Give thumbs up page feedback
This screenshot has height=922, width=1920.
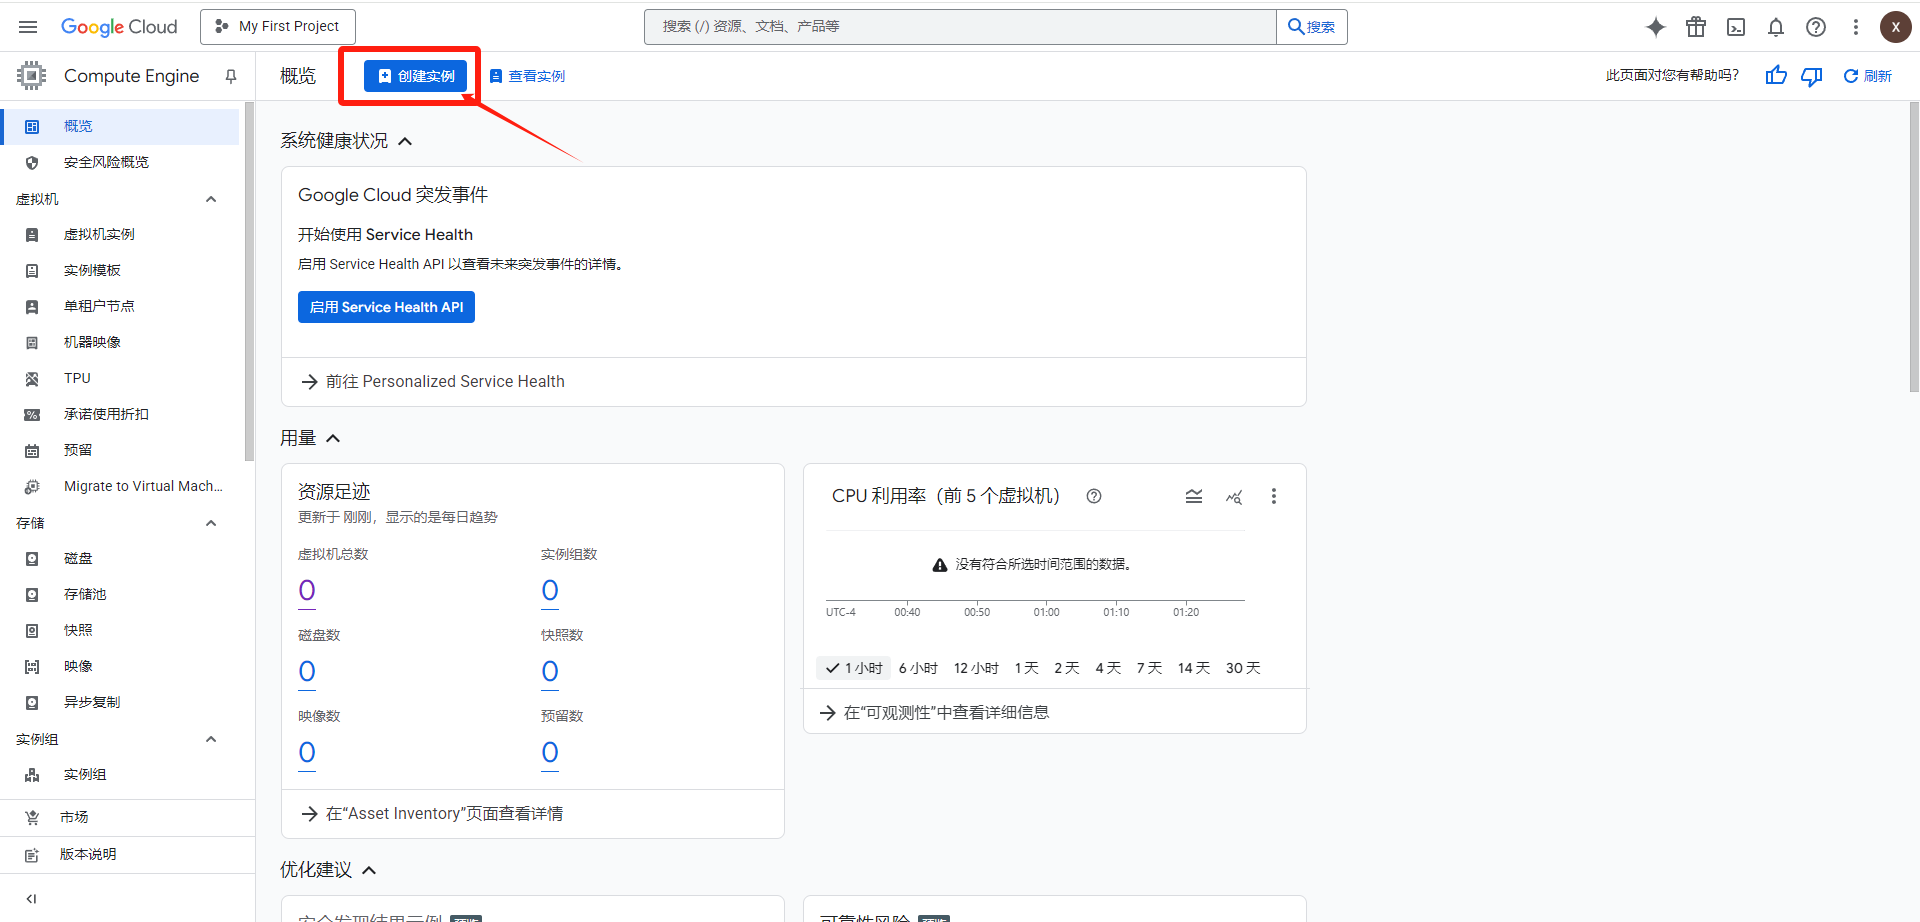coord(1776,76)
